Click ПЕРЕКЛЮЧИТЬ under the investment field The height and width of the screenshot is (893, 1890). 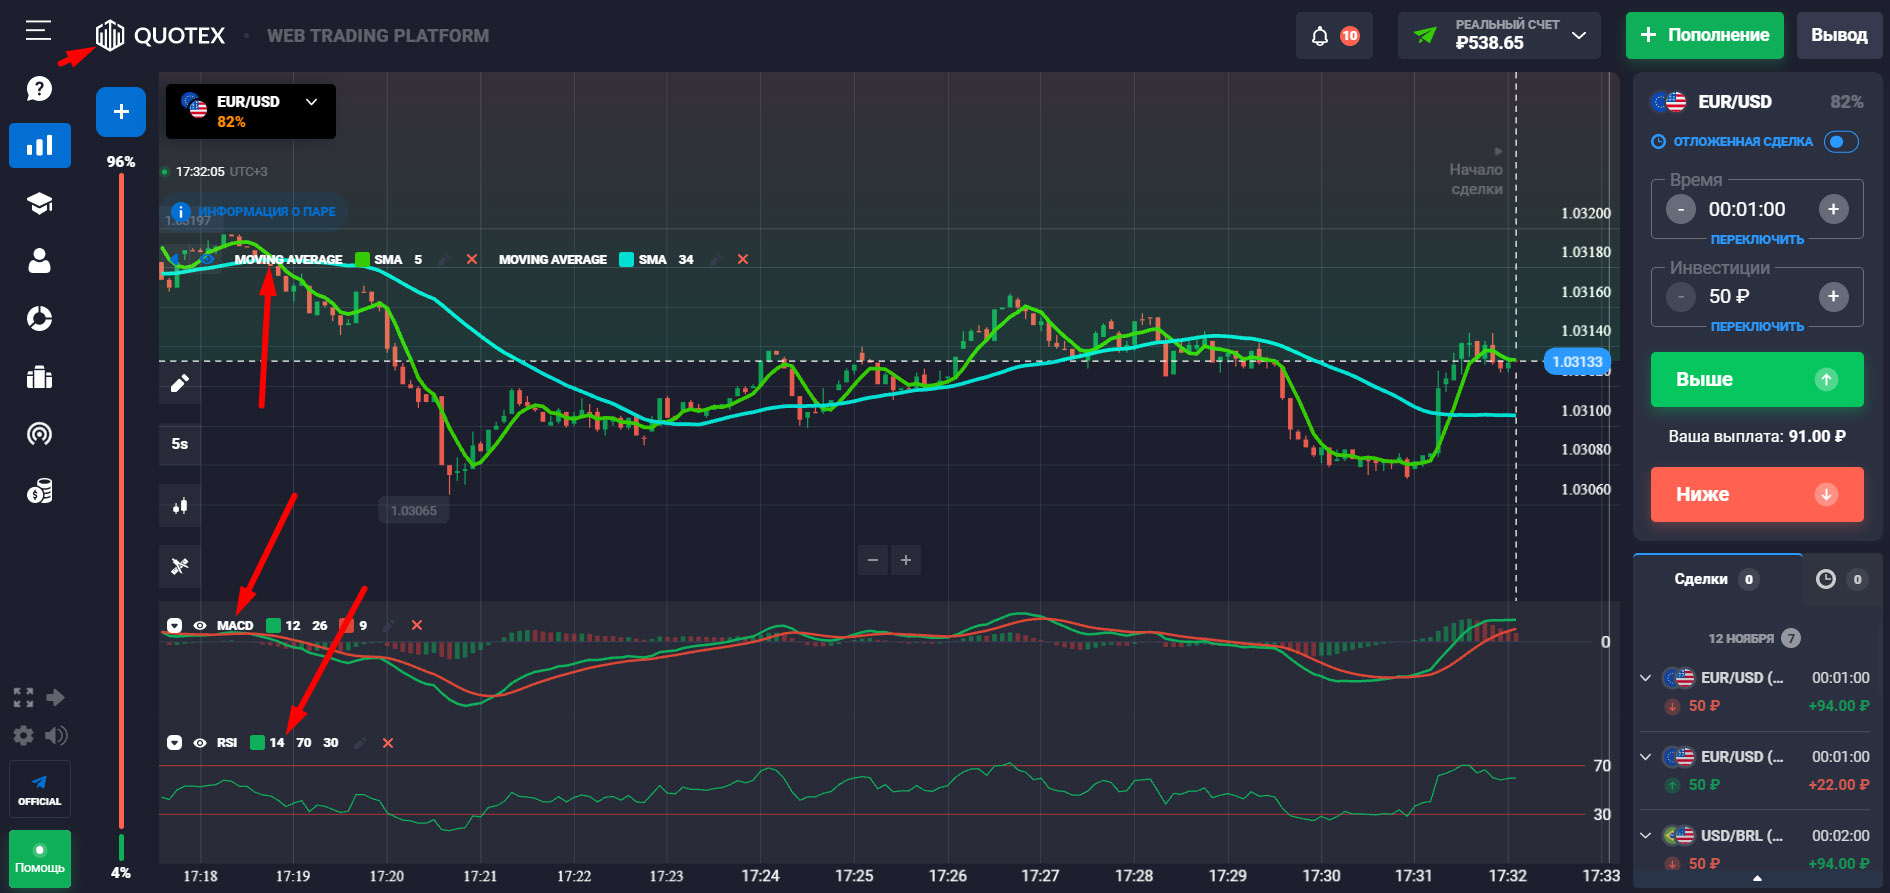click(1757, 327)
